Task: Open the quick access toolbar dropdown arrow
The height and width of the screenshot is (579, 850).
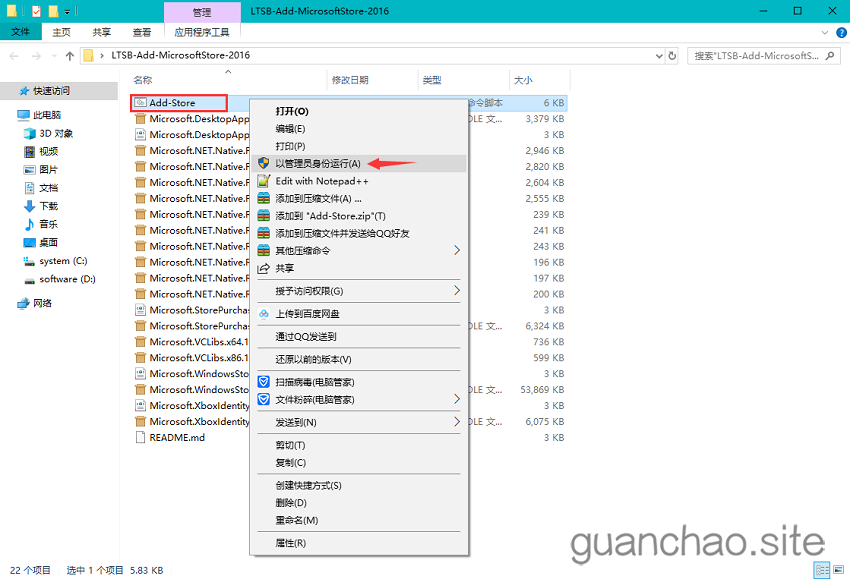Action: click(x=67, y=10)
